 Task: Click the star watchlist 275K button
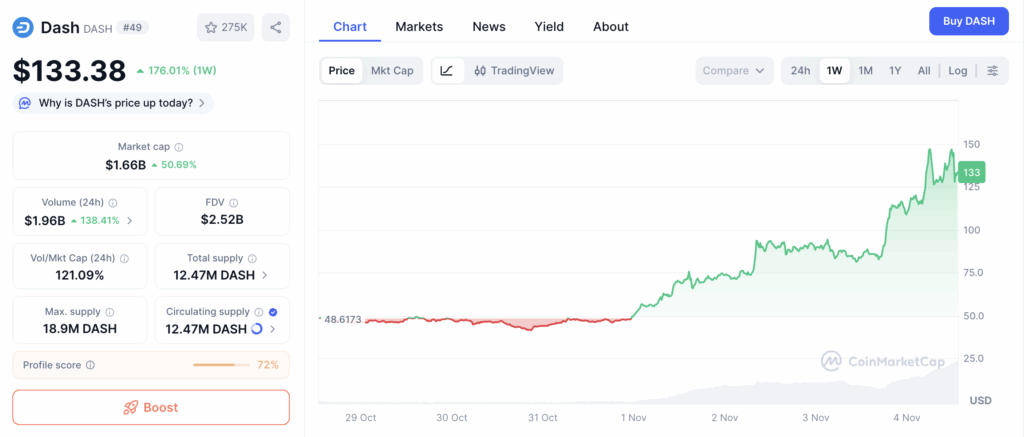[x=225, y=27]
